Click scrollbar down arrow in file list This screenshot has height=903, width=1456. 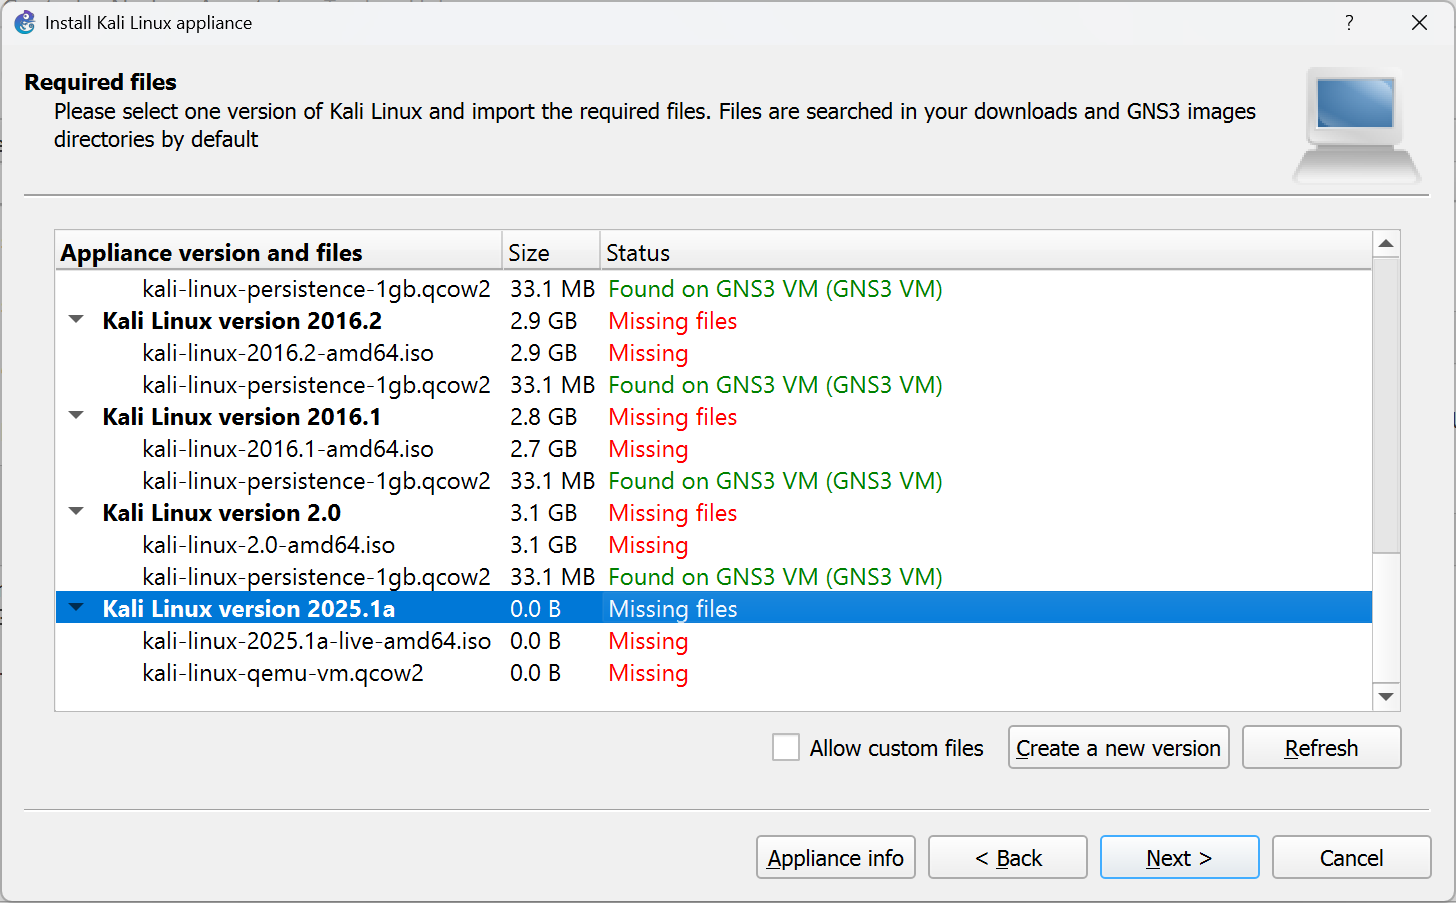[x=1386, y=697]
